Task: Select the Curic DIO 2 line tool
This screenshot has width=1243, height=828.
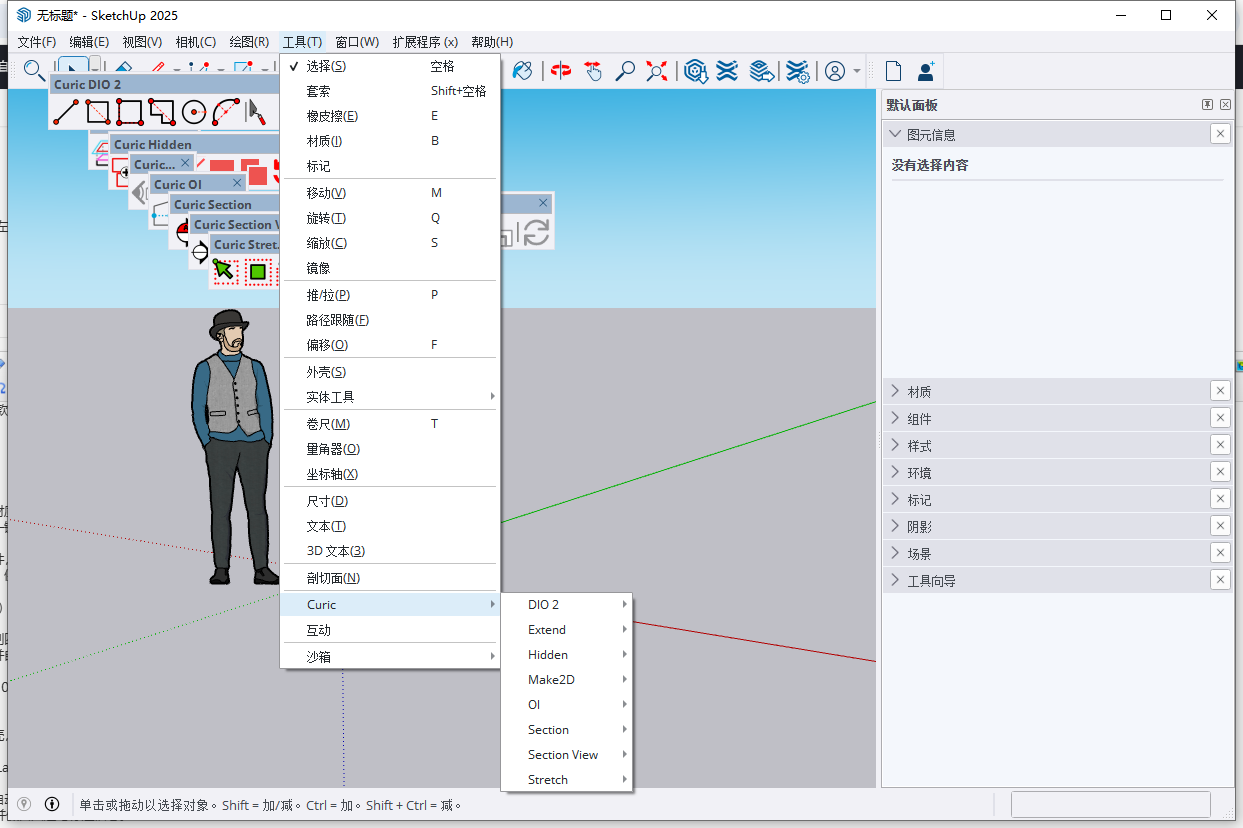Action: point(66,112)
